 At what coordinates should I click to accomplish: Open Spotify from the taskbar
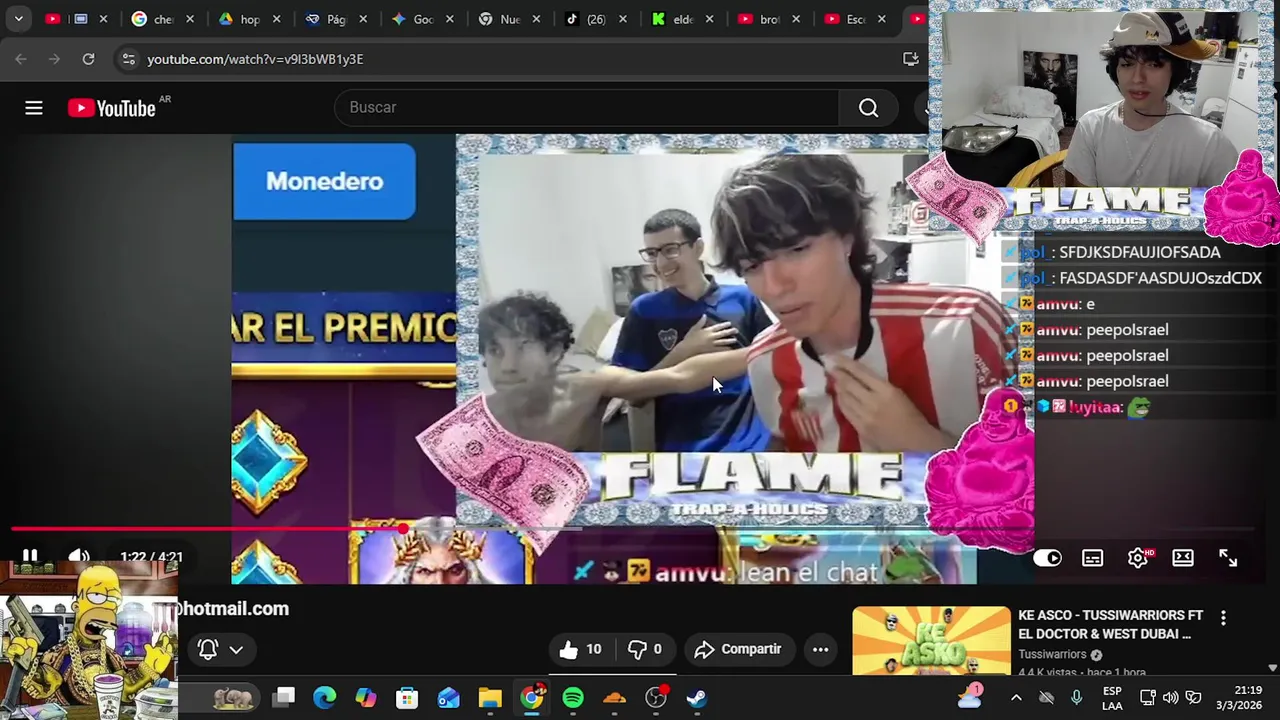(x=573, y=698)
